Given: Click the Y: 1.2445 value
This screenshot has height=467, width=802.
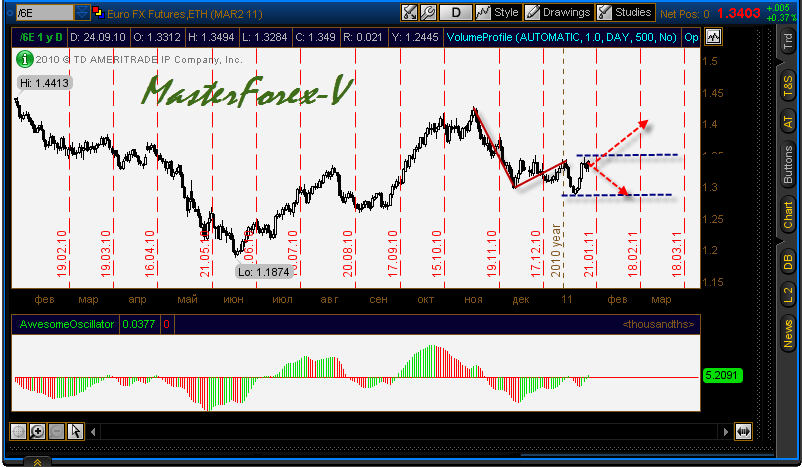Looking at the screenshot, I should pos(415,37).
